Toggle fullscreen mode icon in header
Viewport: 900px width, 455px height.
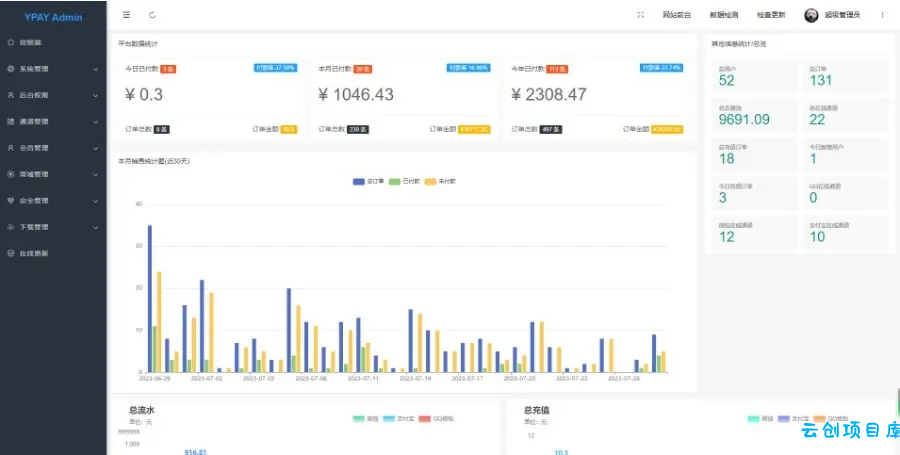coord(641,15)
